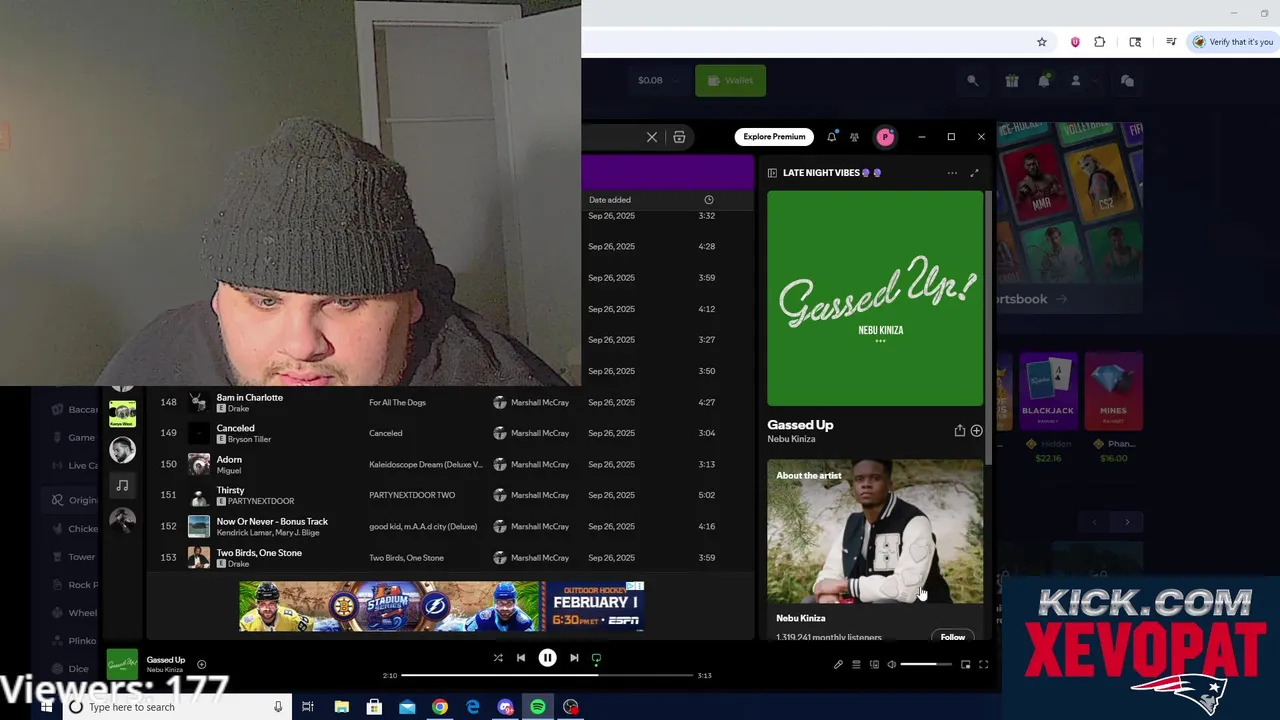Clear the Spotify search field with X

tap(652, 137)
